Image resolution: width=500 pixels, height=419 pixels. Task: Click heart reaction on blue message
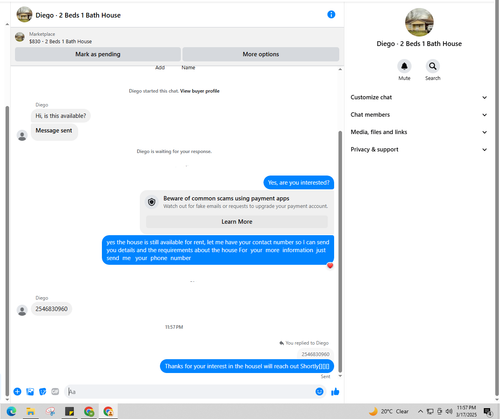click(x=330, y=266)
